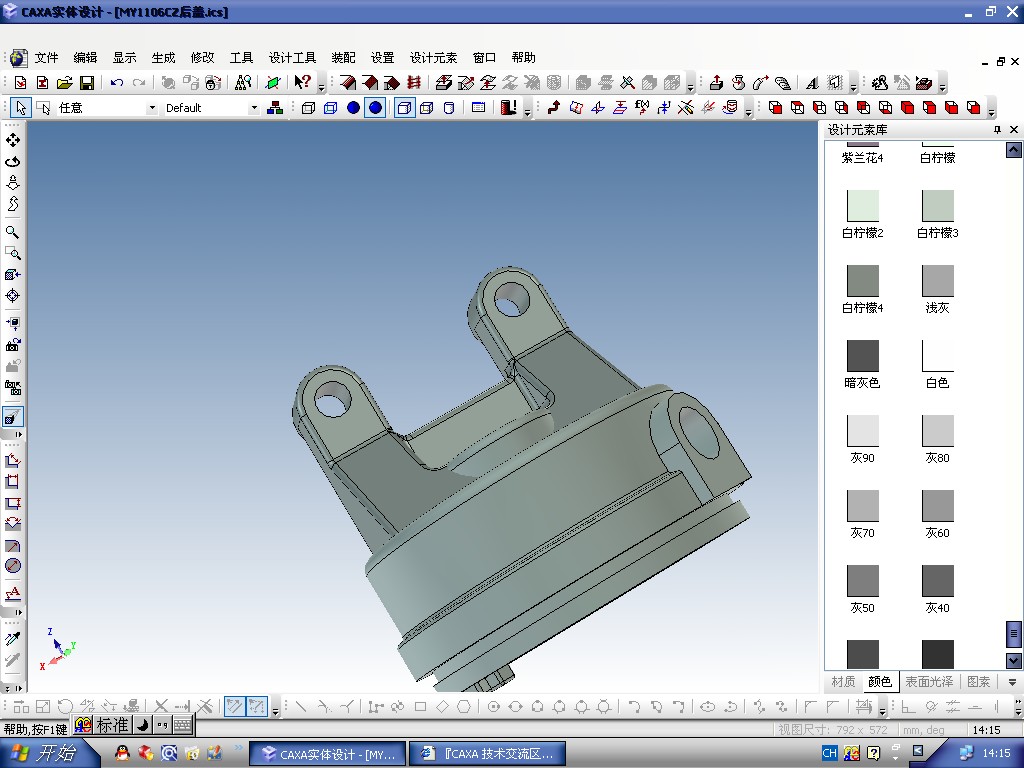Open the 装配 menu

(x=344, y=58)
